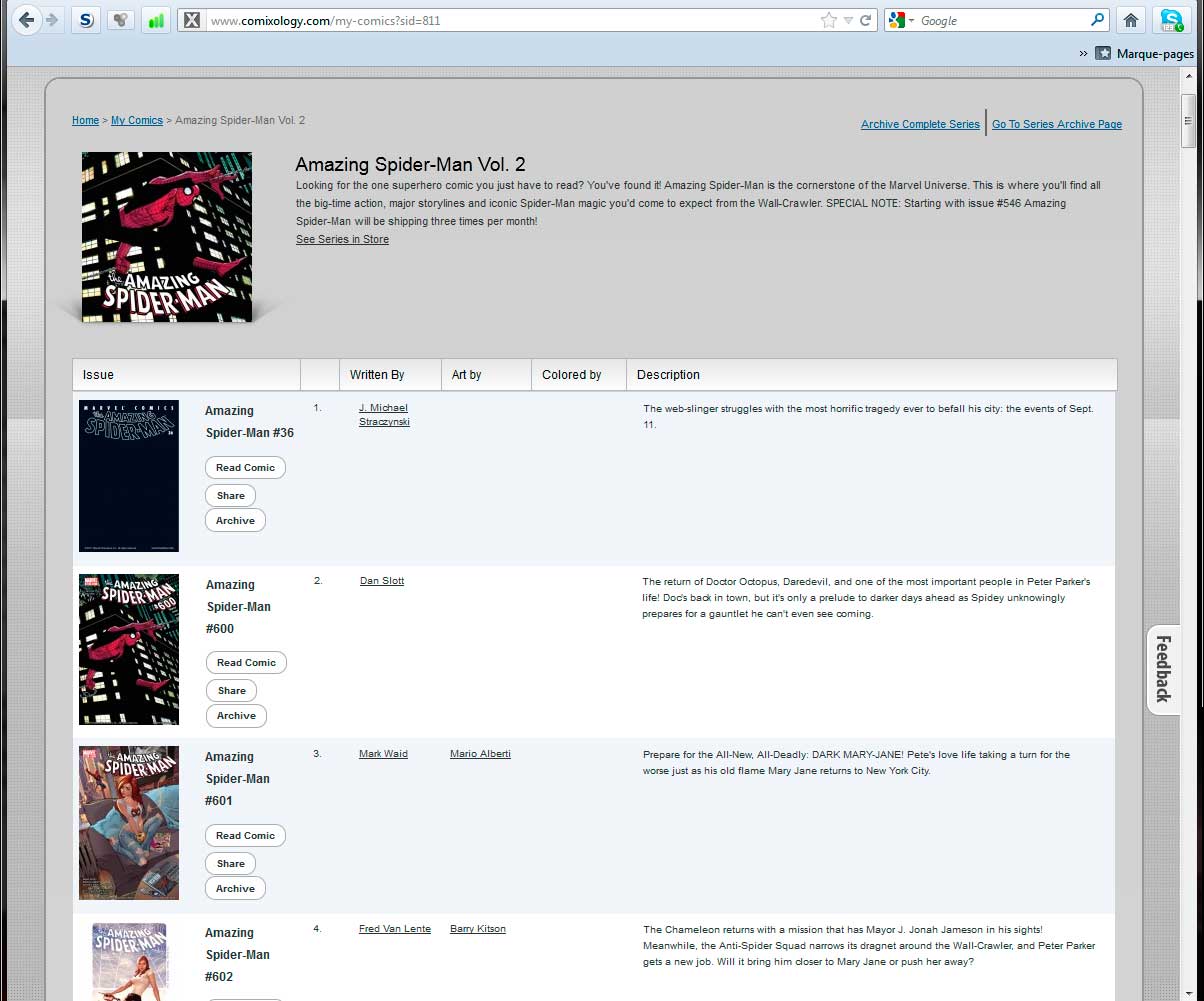Open Amazing Spider-Man #36 cover thumbnail
This screenshot has height=1001, width=1204.
pyautogui.click(x=129, y=476)
